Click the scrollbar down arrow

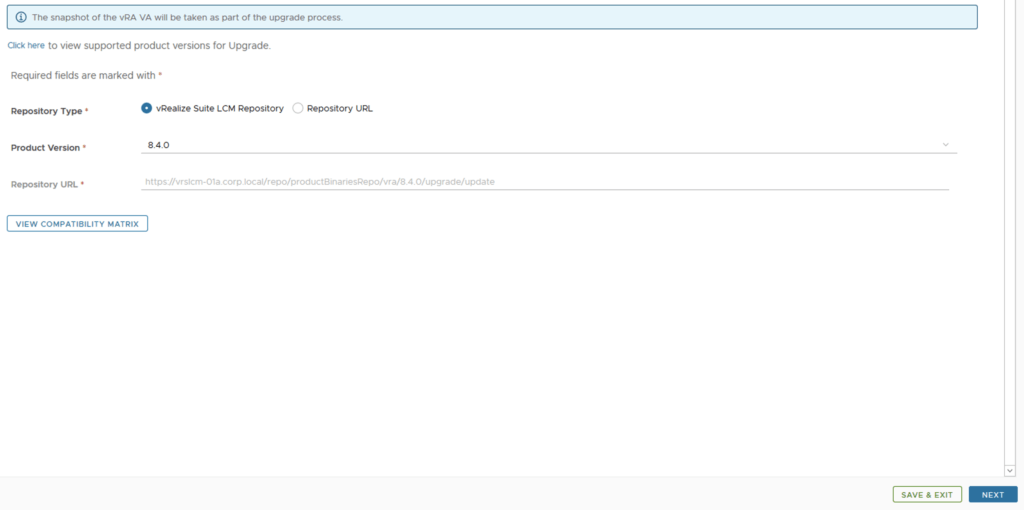1009,470
